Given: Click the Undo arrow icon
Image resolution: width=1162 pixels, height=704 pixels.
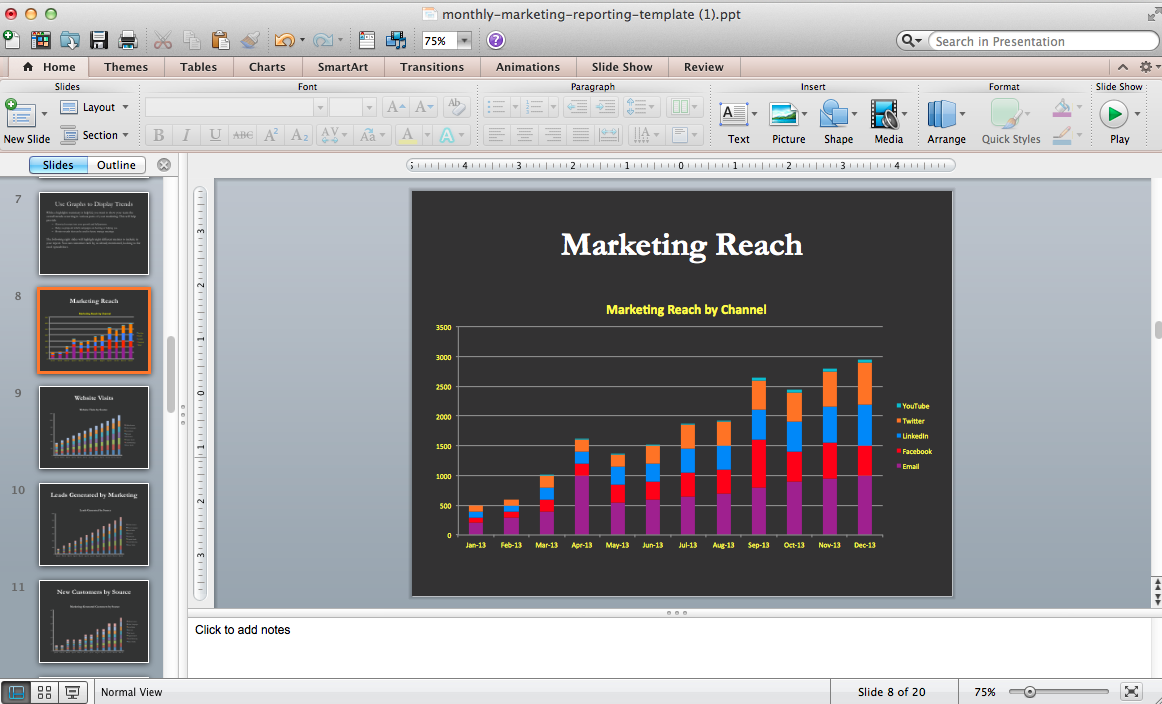Looking at the screenshot, I should click(x=284, y=40).
